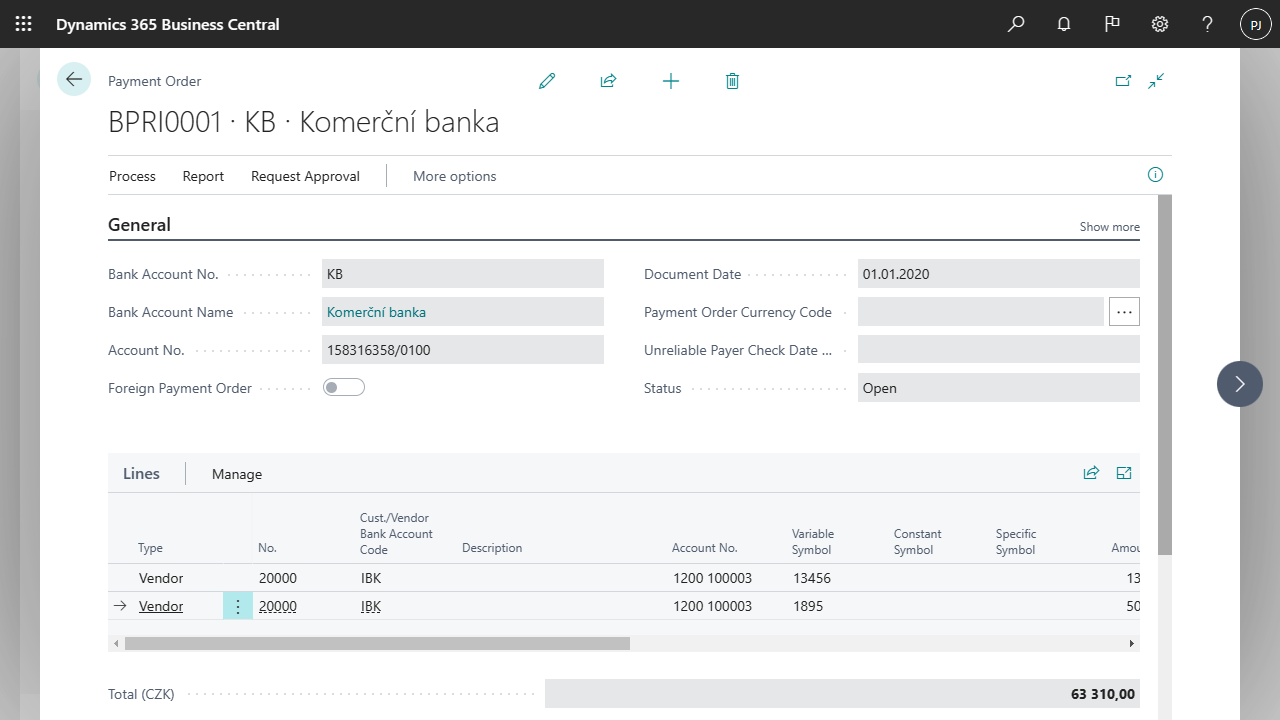Show the FactBox information pane icon

[x=1155, y=175]
